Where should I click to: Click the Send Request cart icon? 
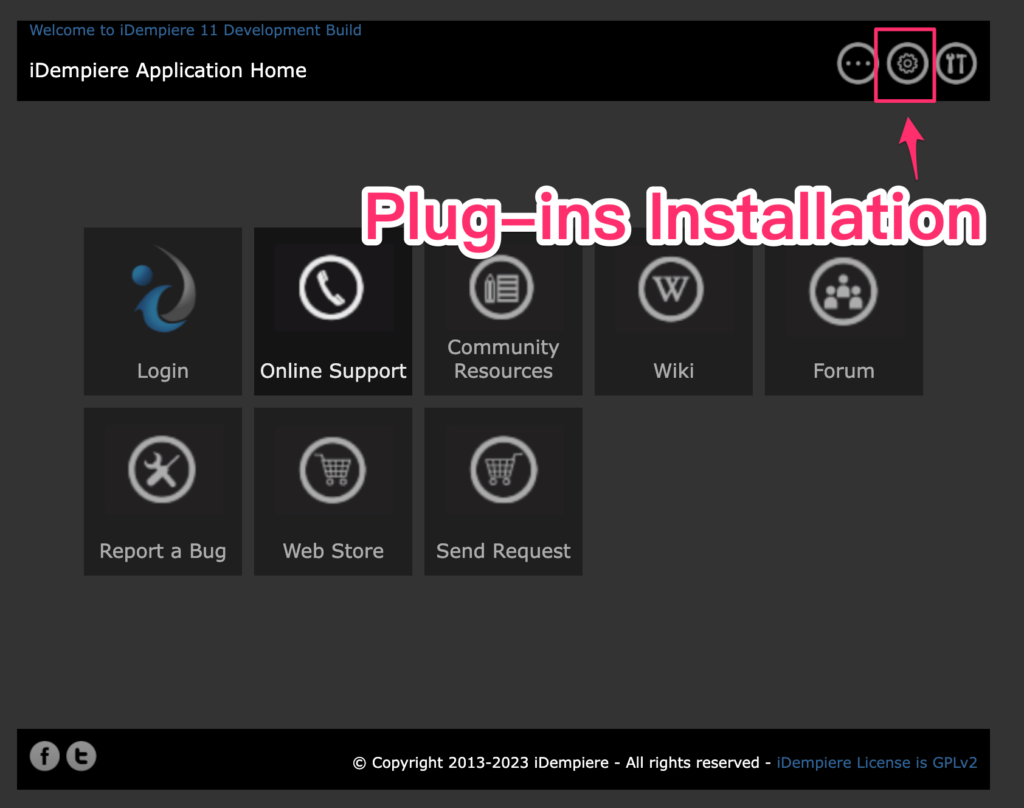coord(503,469)
